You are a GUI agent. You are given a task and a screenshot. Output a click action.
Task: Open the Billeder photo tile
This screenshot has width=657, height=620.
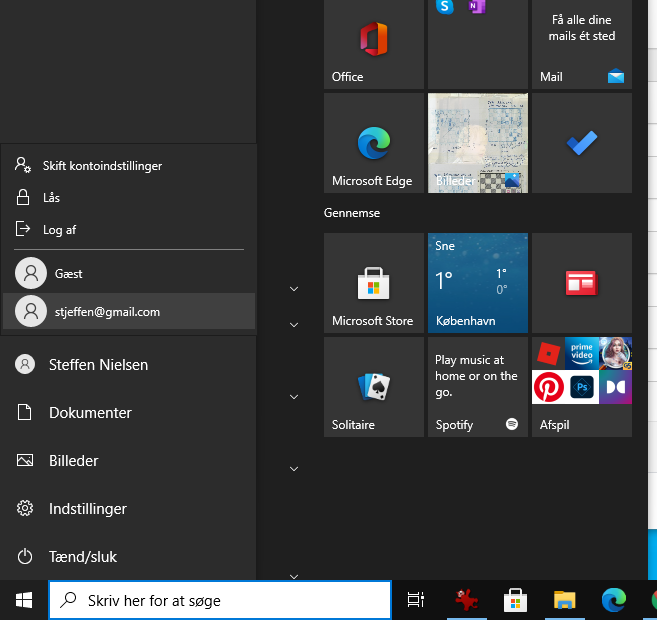click(x=478, y=143)
